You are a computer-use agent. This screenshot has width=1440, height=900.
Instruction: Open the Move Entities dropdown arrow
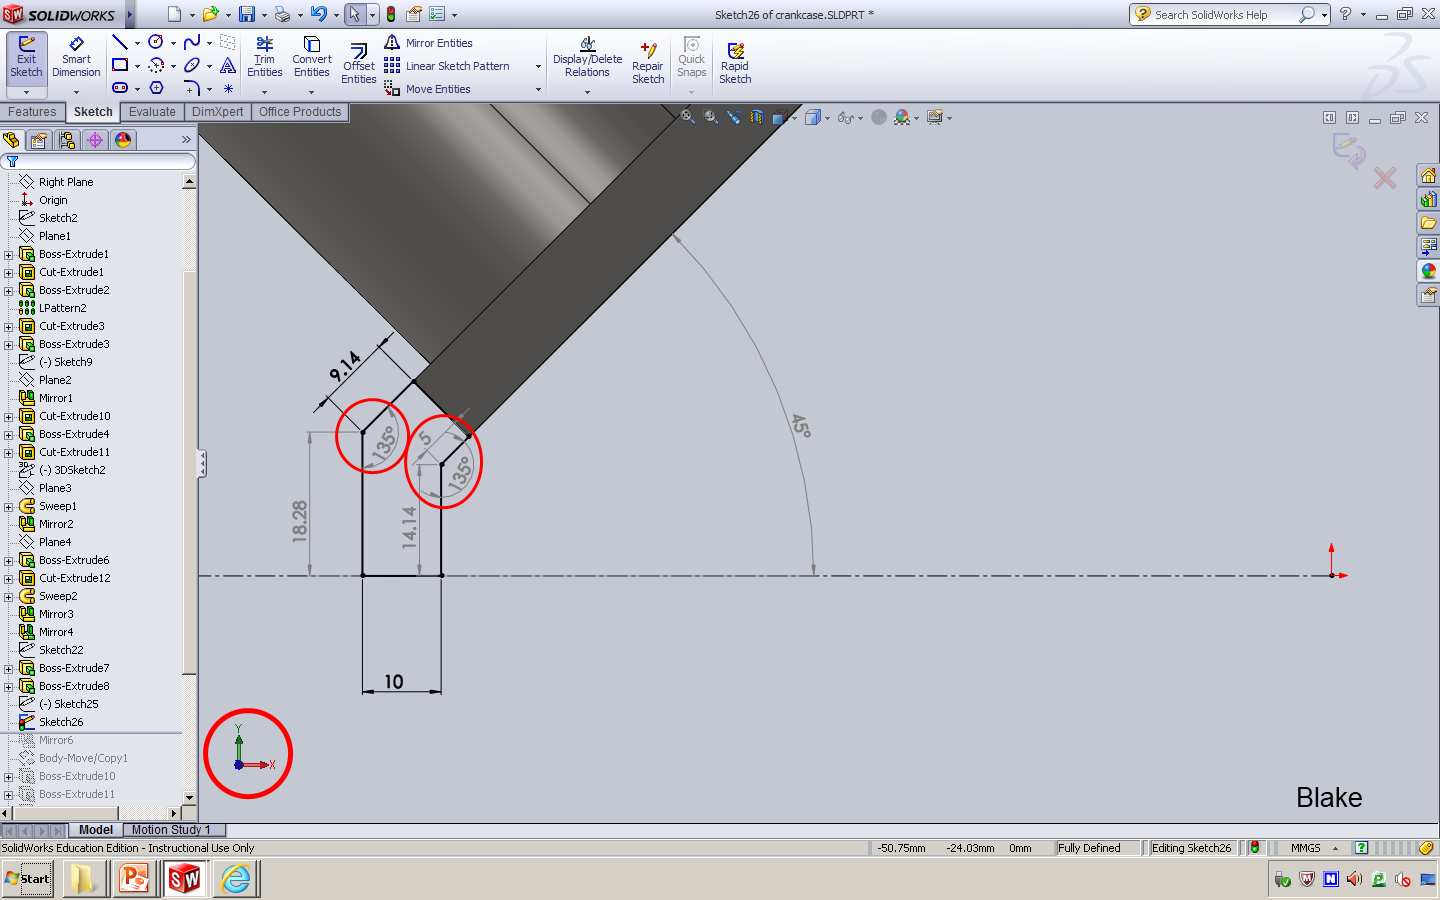tap(538, 90)
